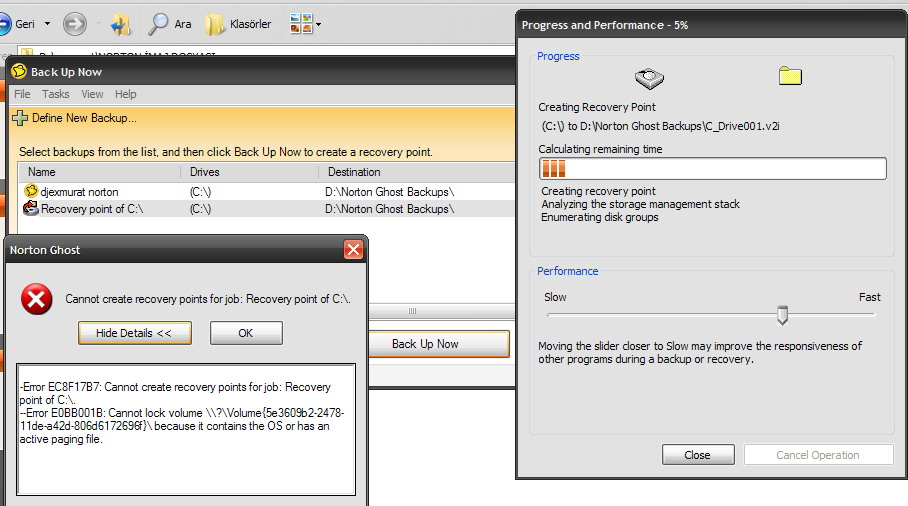Open the Help menu

(x=126, y=94)
